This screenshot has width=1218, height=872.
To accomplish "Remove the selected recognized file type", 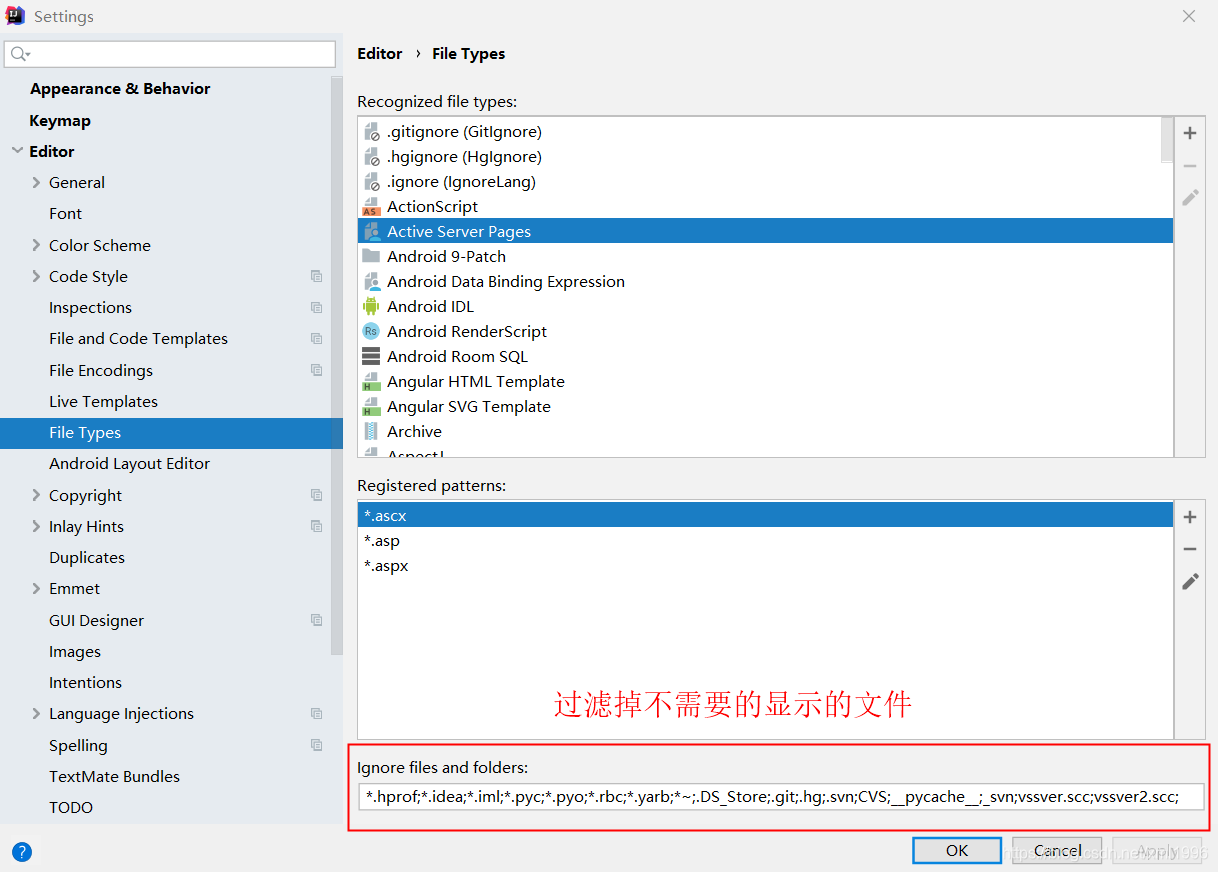I will pos(1190,165).
